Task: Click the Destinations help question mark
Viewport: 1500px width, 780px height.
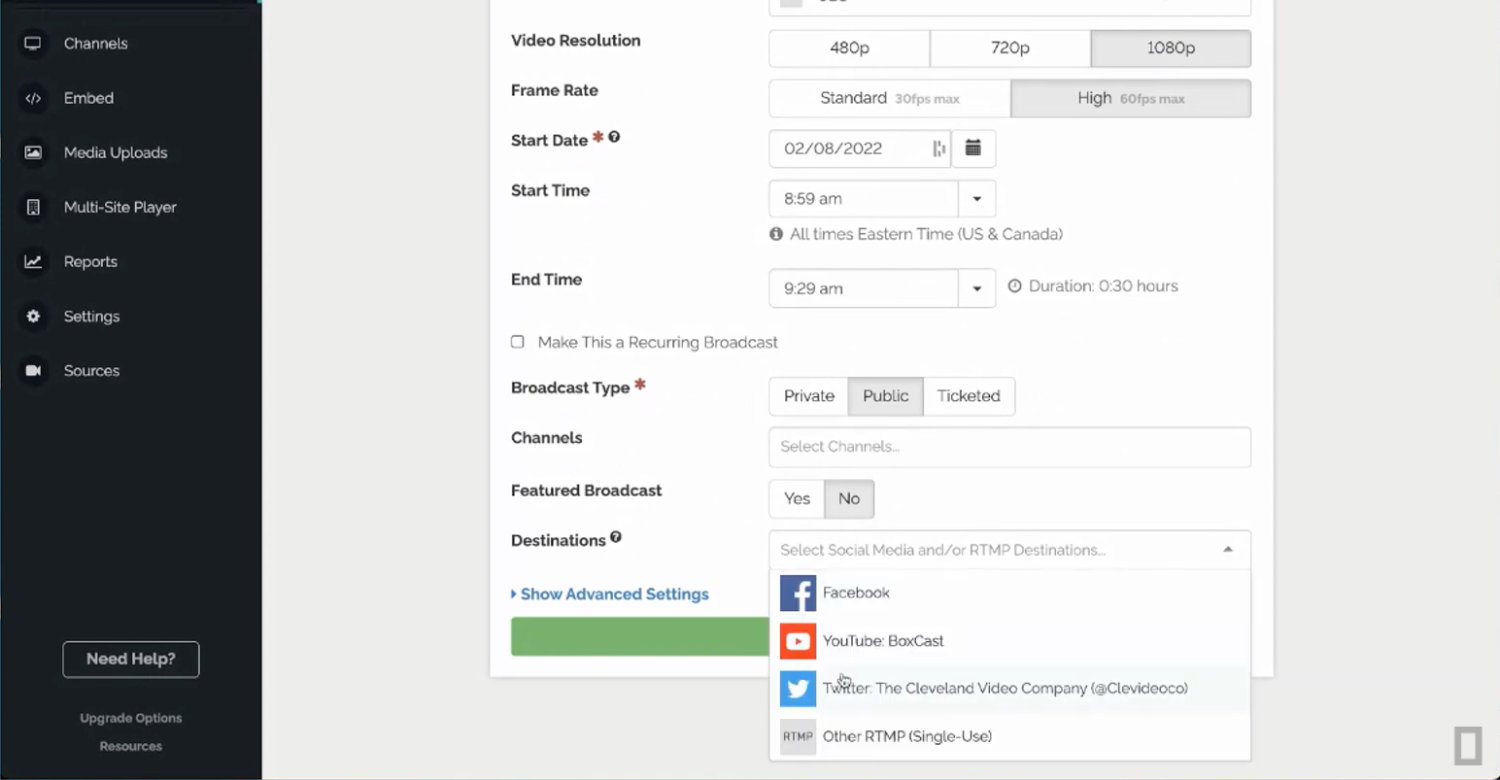Action: (x=617, y=535)
